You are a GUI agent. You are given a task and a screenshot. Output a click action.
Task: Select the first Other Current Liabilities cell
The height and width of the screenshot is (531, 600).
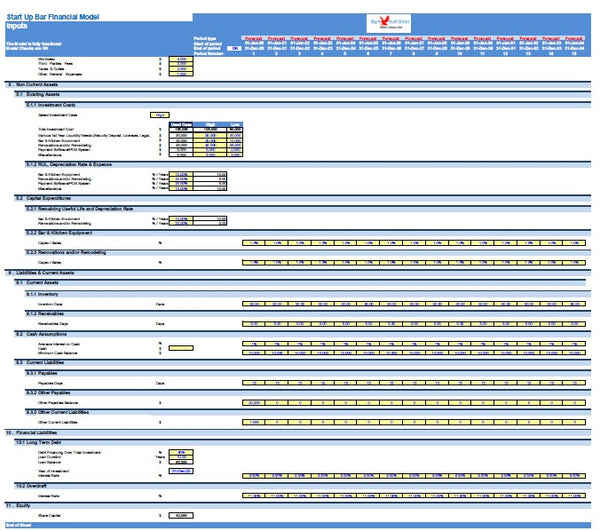254,422
